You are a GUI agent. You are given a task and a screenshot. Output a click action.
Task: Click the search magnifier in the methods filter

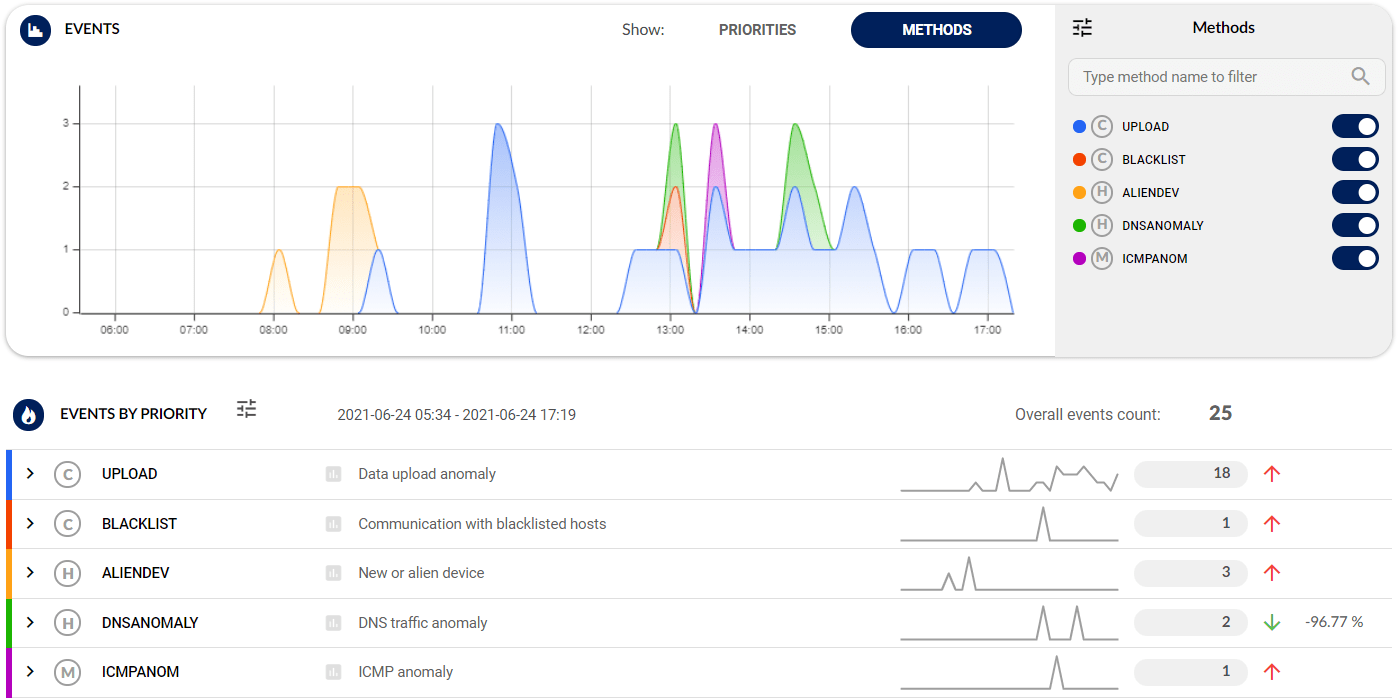[x=1360, y=76]
